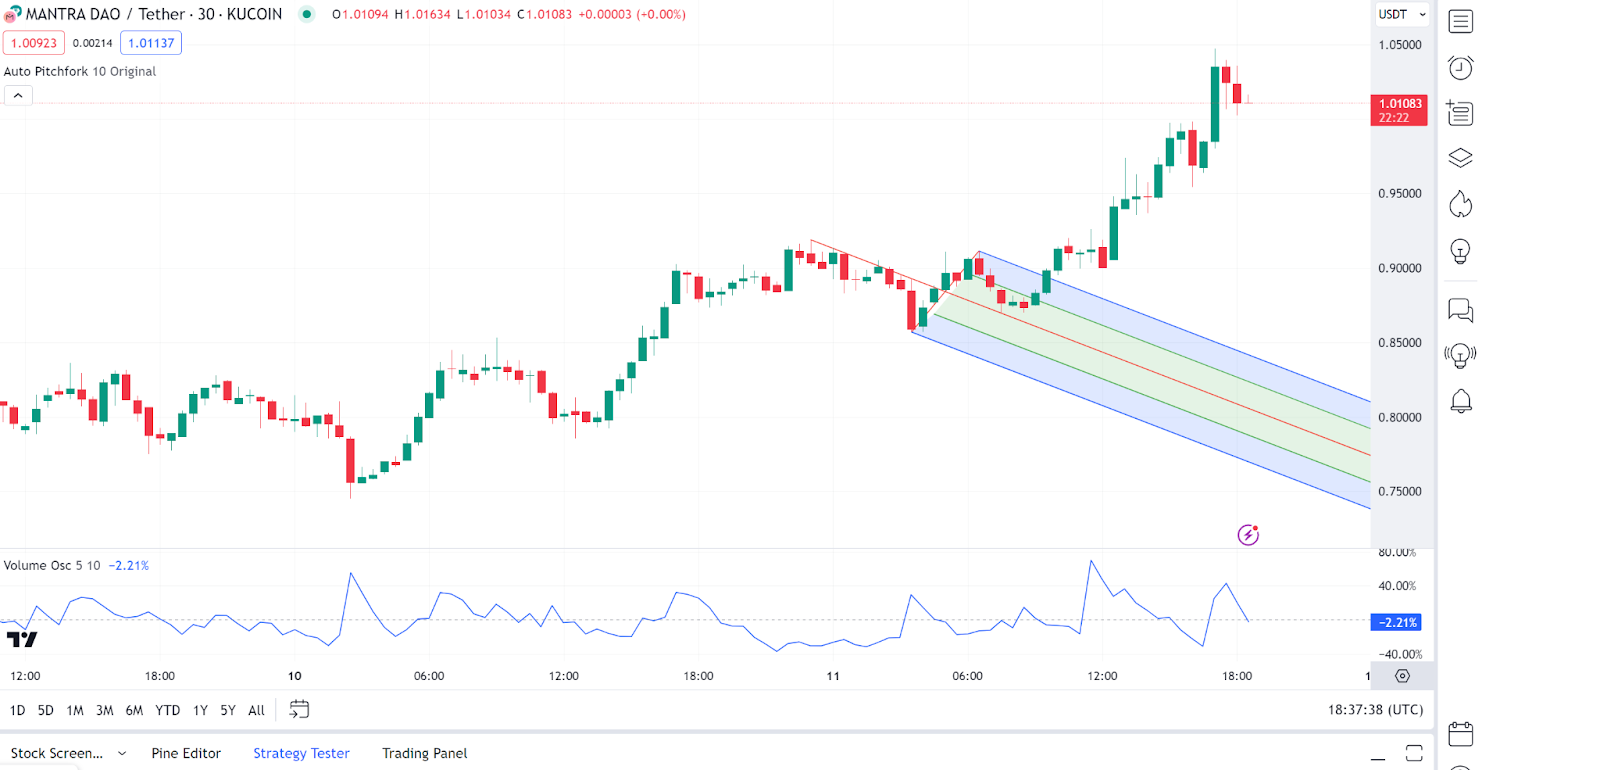Click the 0.00214 spread value
1600x770 pixels.
[x=92, y=43]
